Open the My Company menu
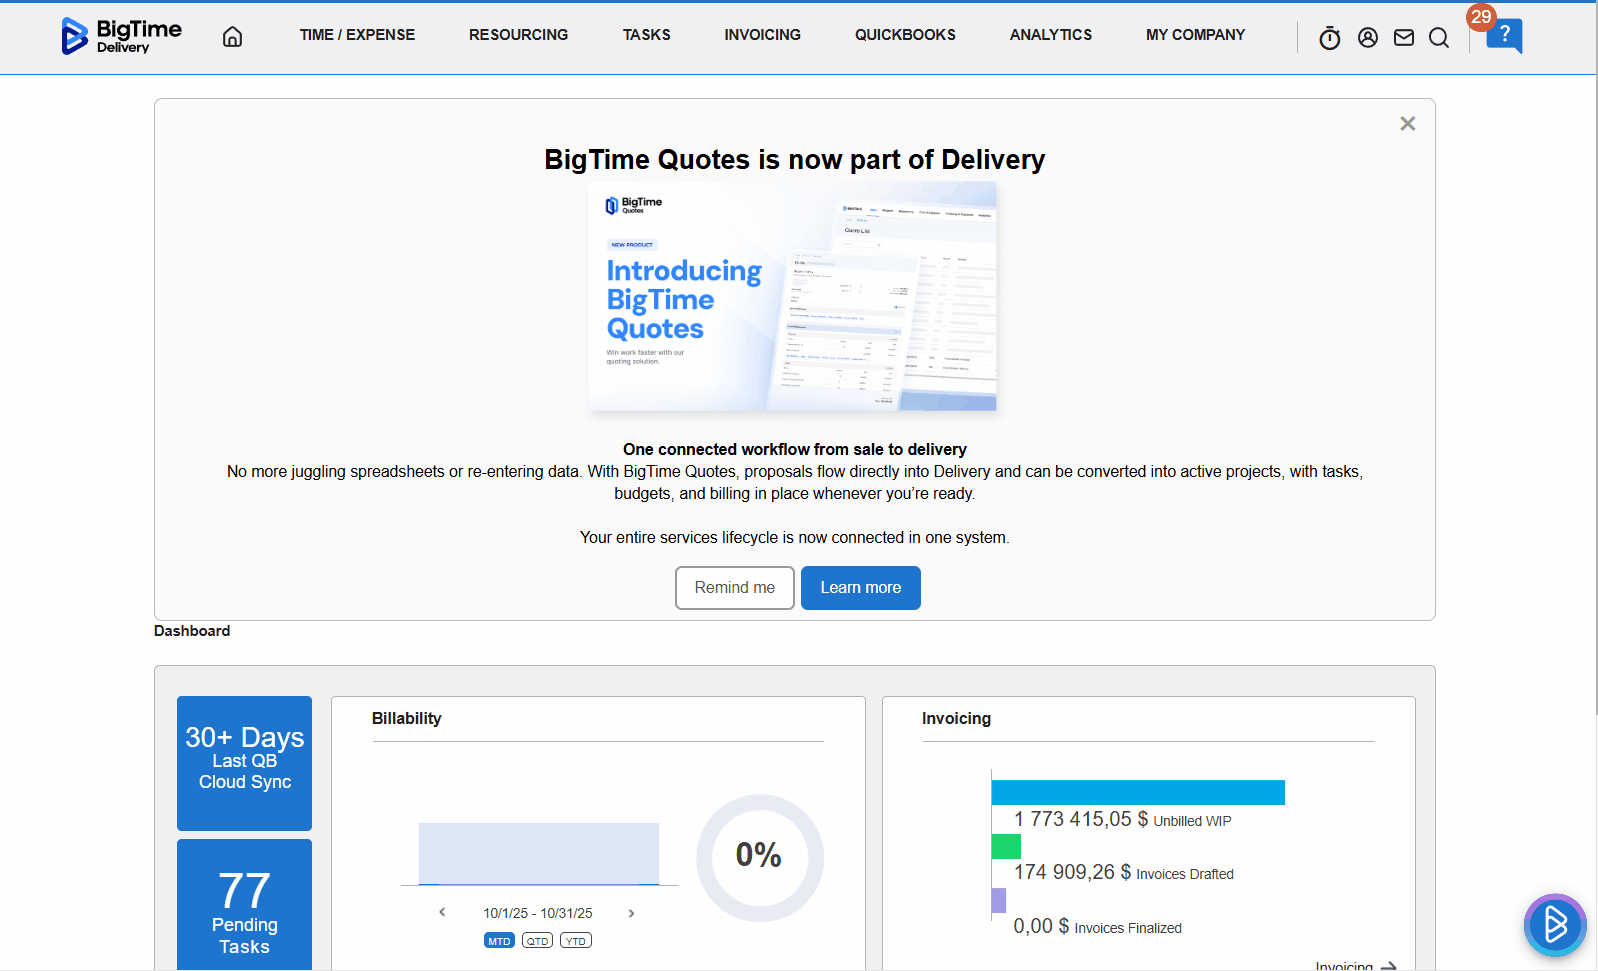This screenshot has width=1598, height=971. 1195,35
